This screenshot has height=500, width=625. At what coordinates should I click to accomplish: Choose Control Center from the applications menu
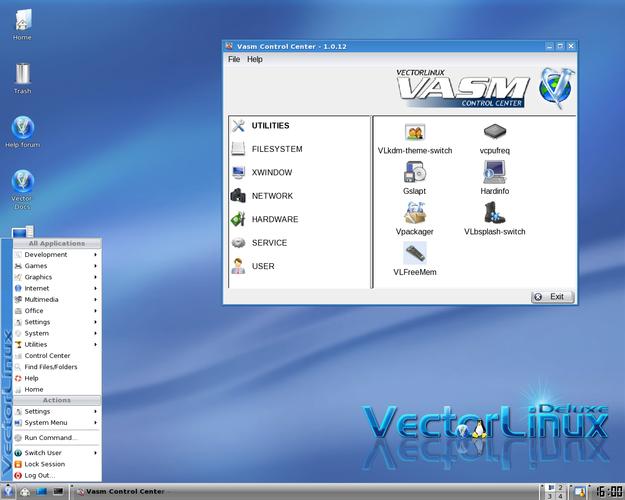point(57,356)
